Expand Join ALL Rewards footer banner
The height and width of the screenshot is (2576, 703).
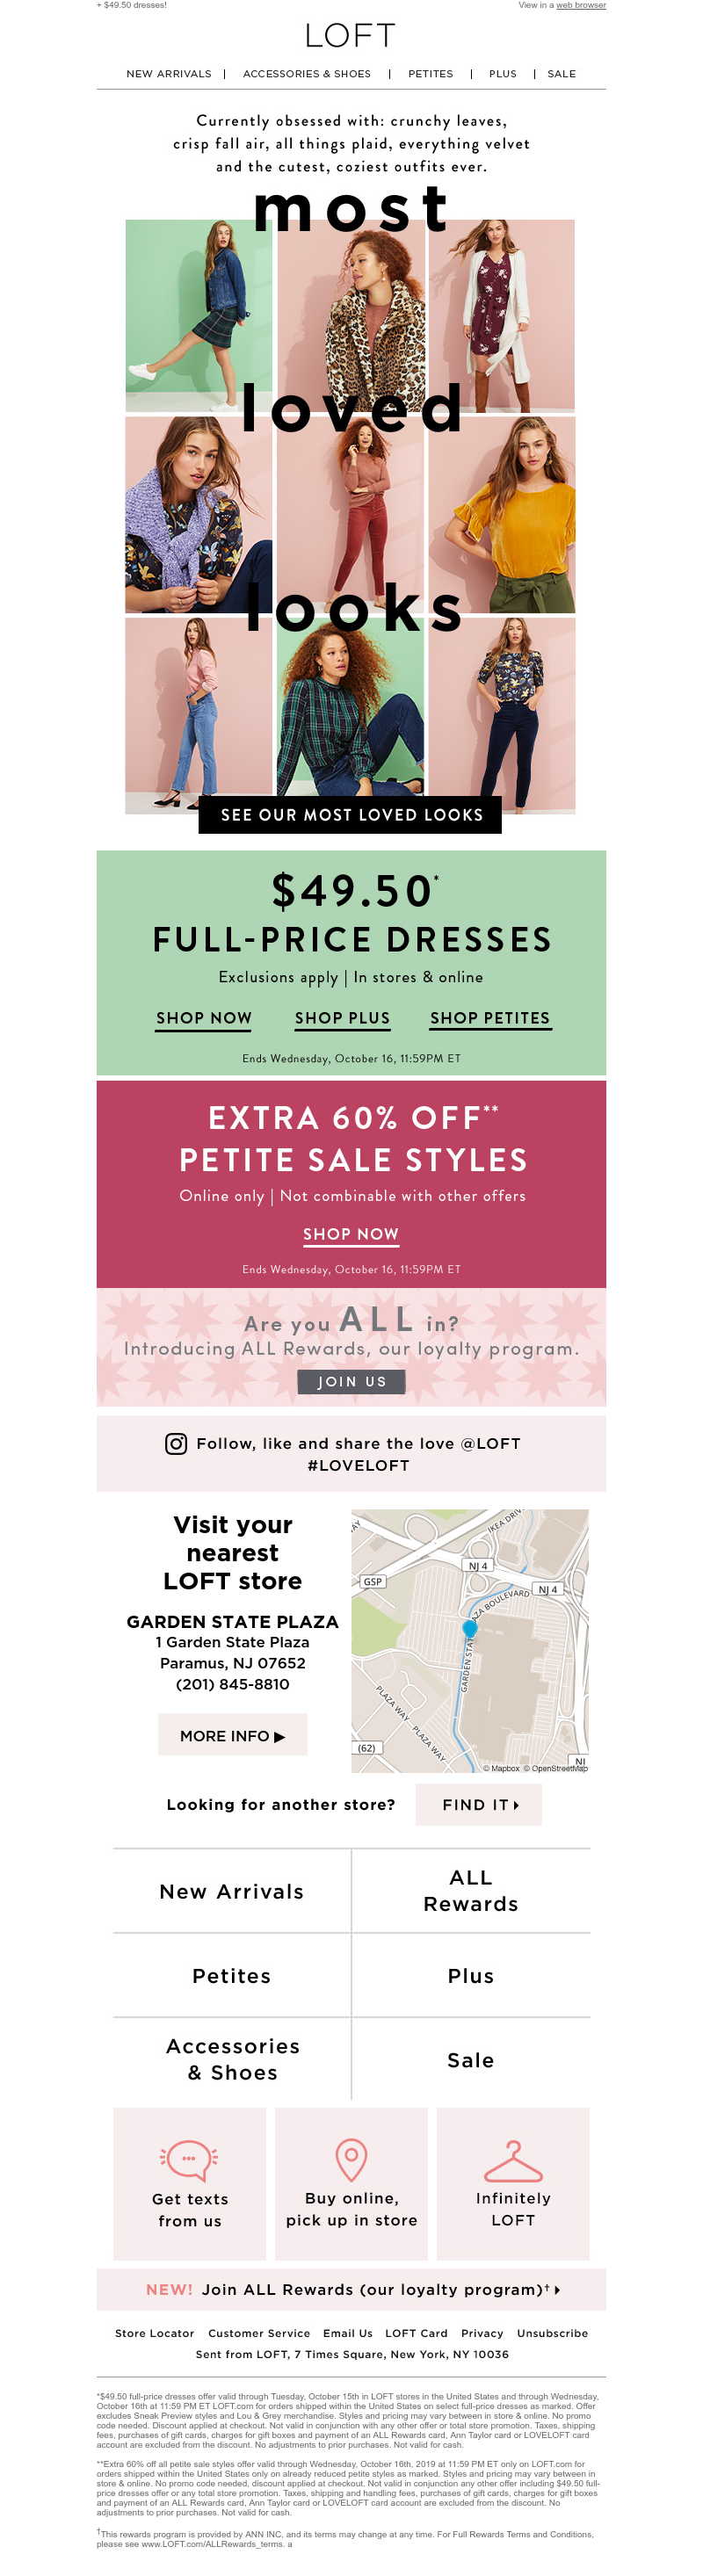point(351,2290)
